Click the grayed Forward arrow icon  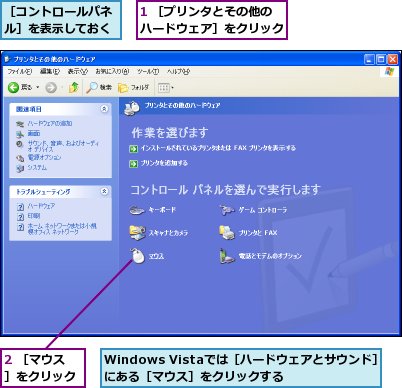pos(51,88)
